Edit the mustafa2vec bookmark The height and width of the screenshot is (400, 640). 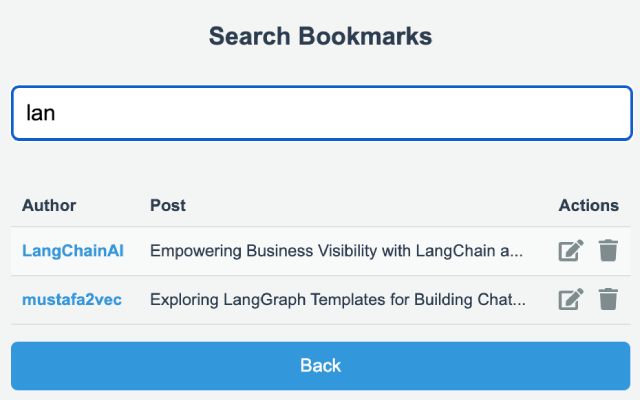pyautogui.click(x=570, y=299)
